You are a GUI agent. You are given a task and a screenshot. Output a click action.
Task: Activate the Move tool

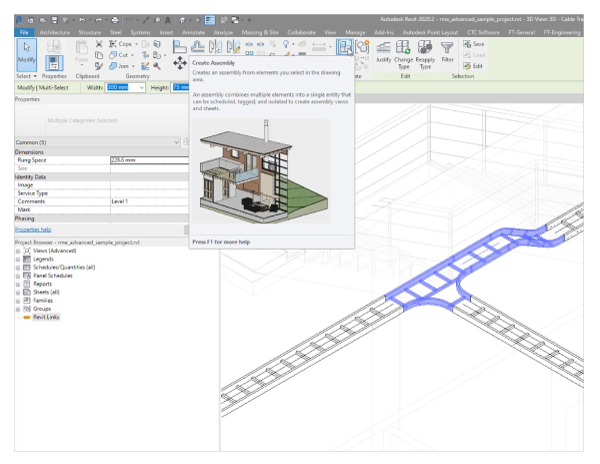pyautogui.click(x=180, y=62)
